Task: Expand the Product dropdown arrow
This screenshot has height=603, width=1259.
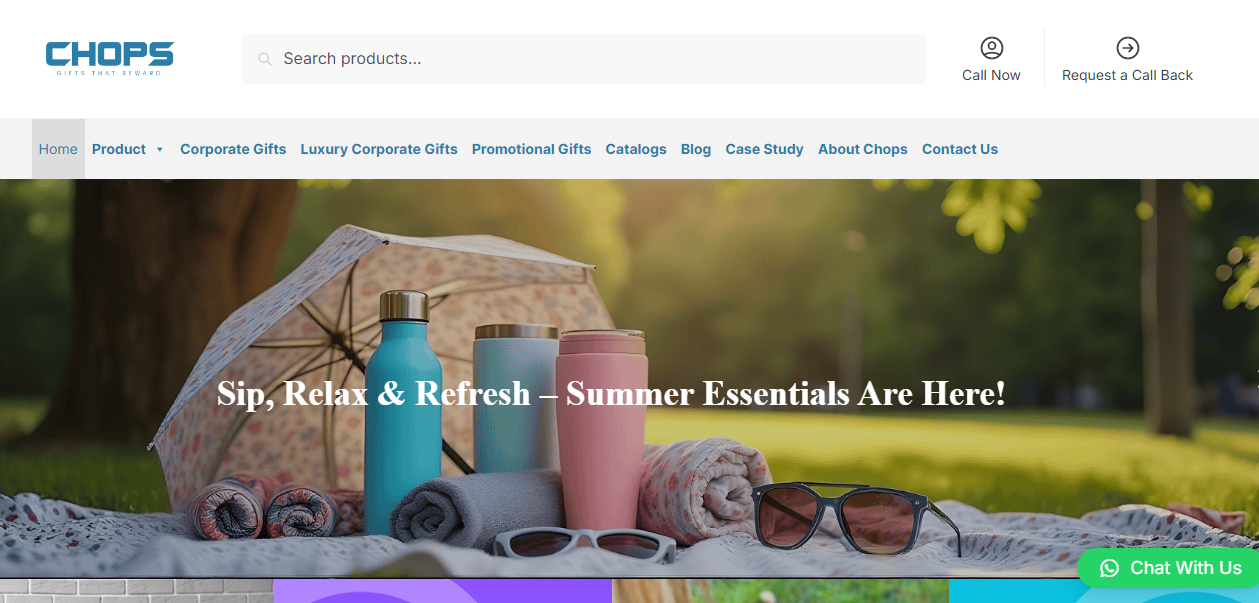Action: [x=159, y=150]
